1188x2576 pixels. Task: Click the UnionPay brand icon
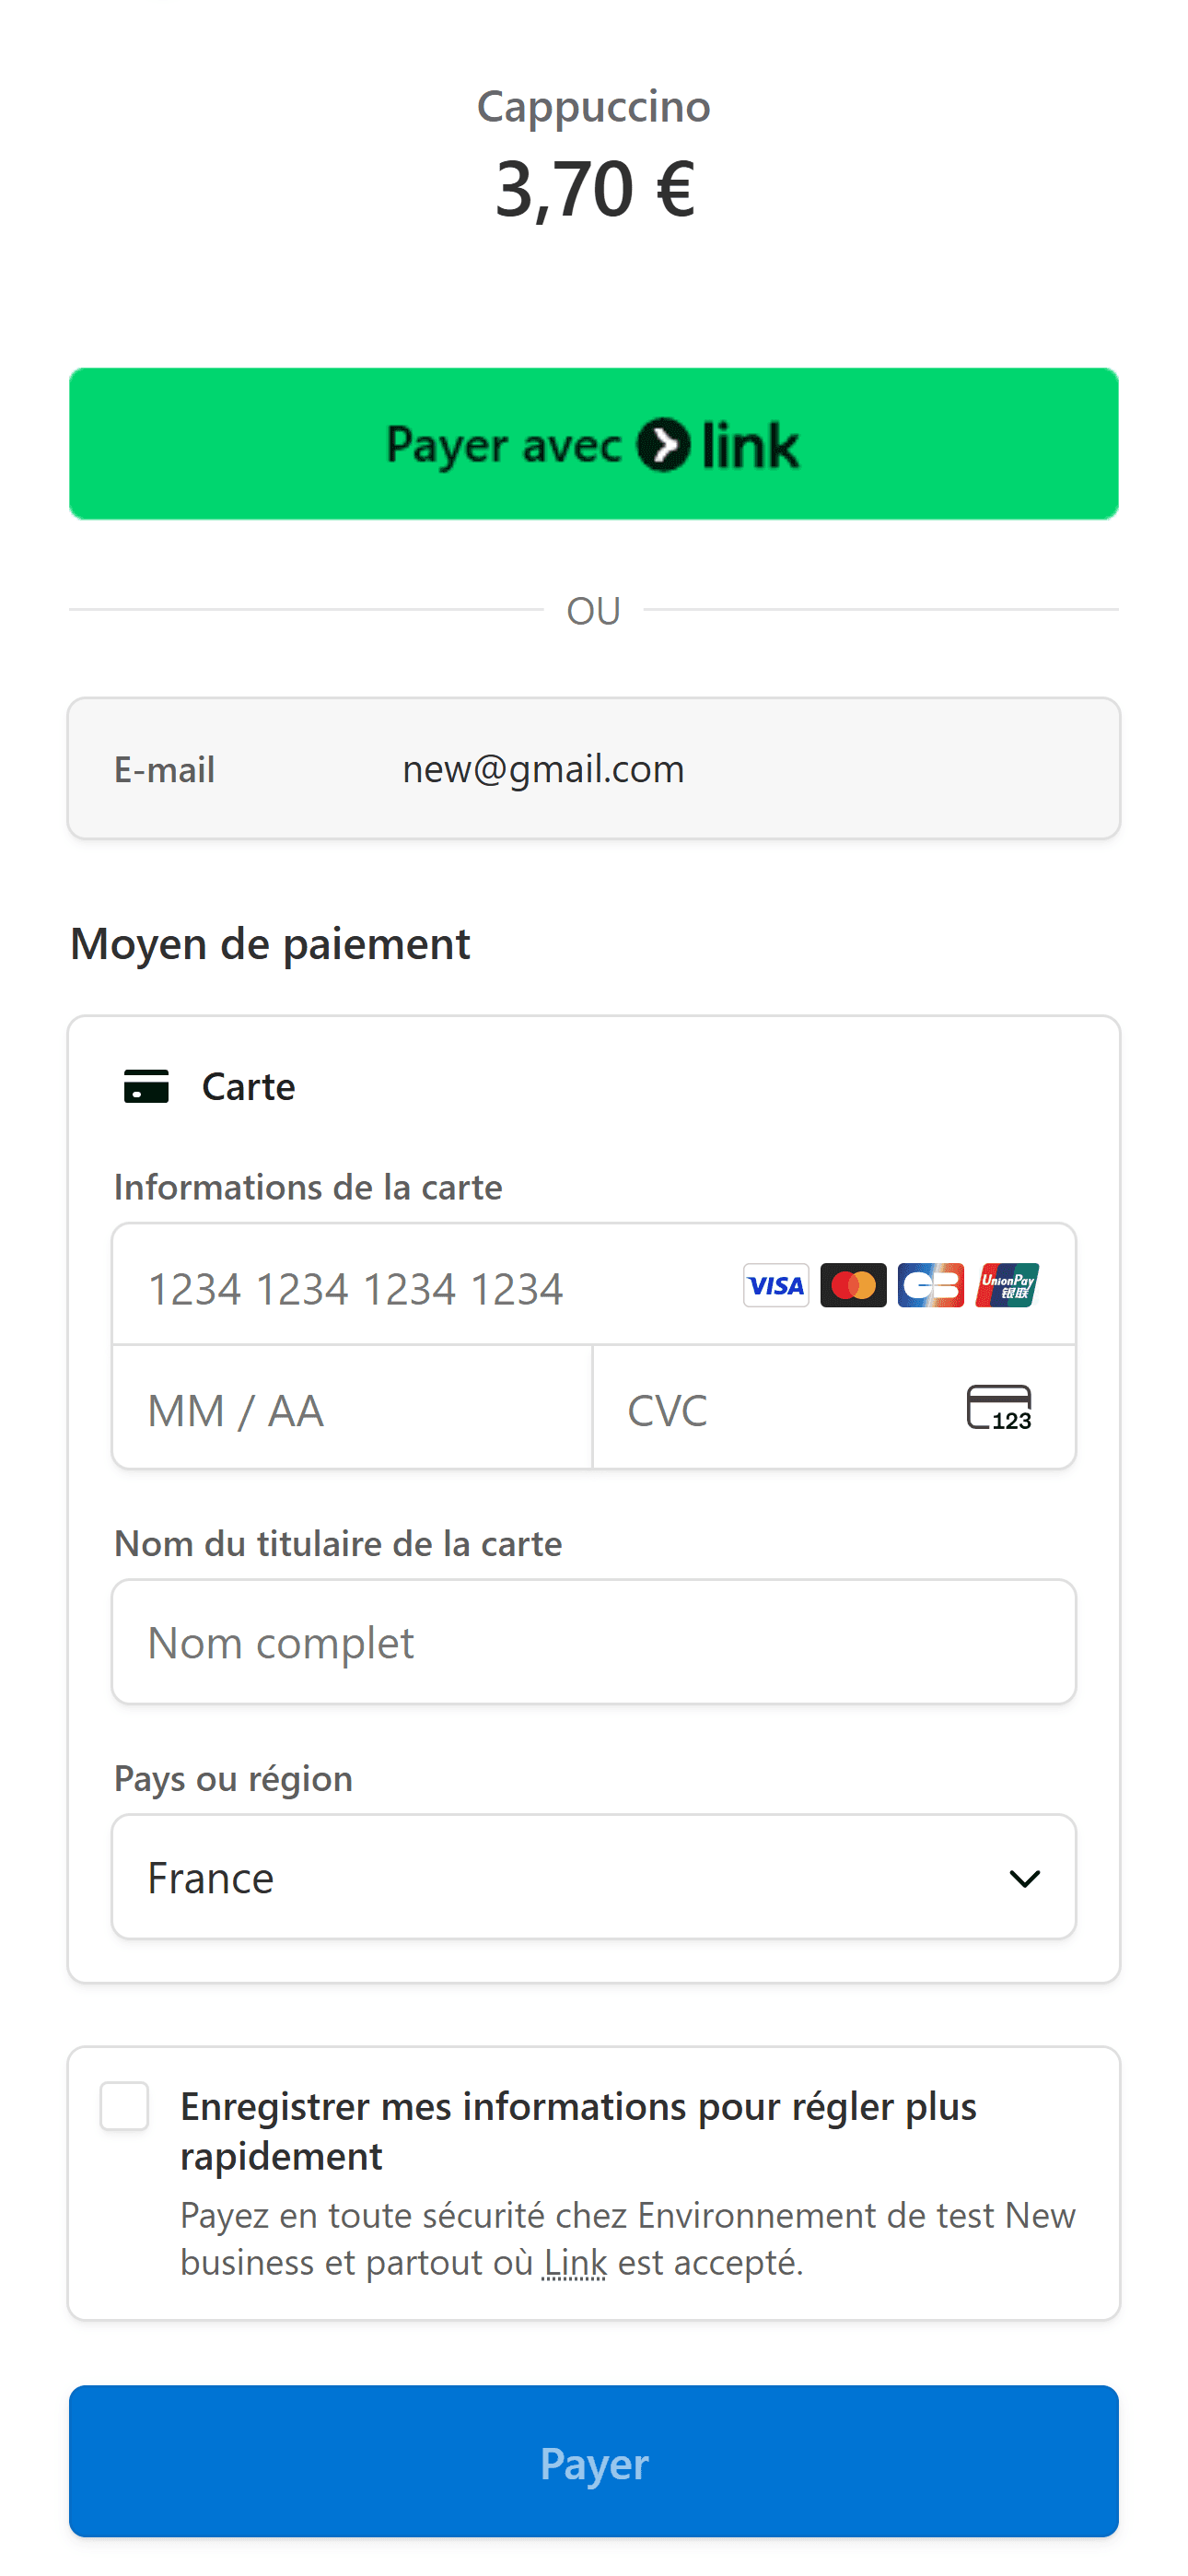(x=1008, y=1286)
